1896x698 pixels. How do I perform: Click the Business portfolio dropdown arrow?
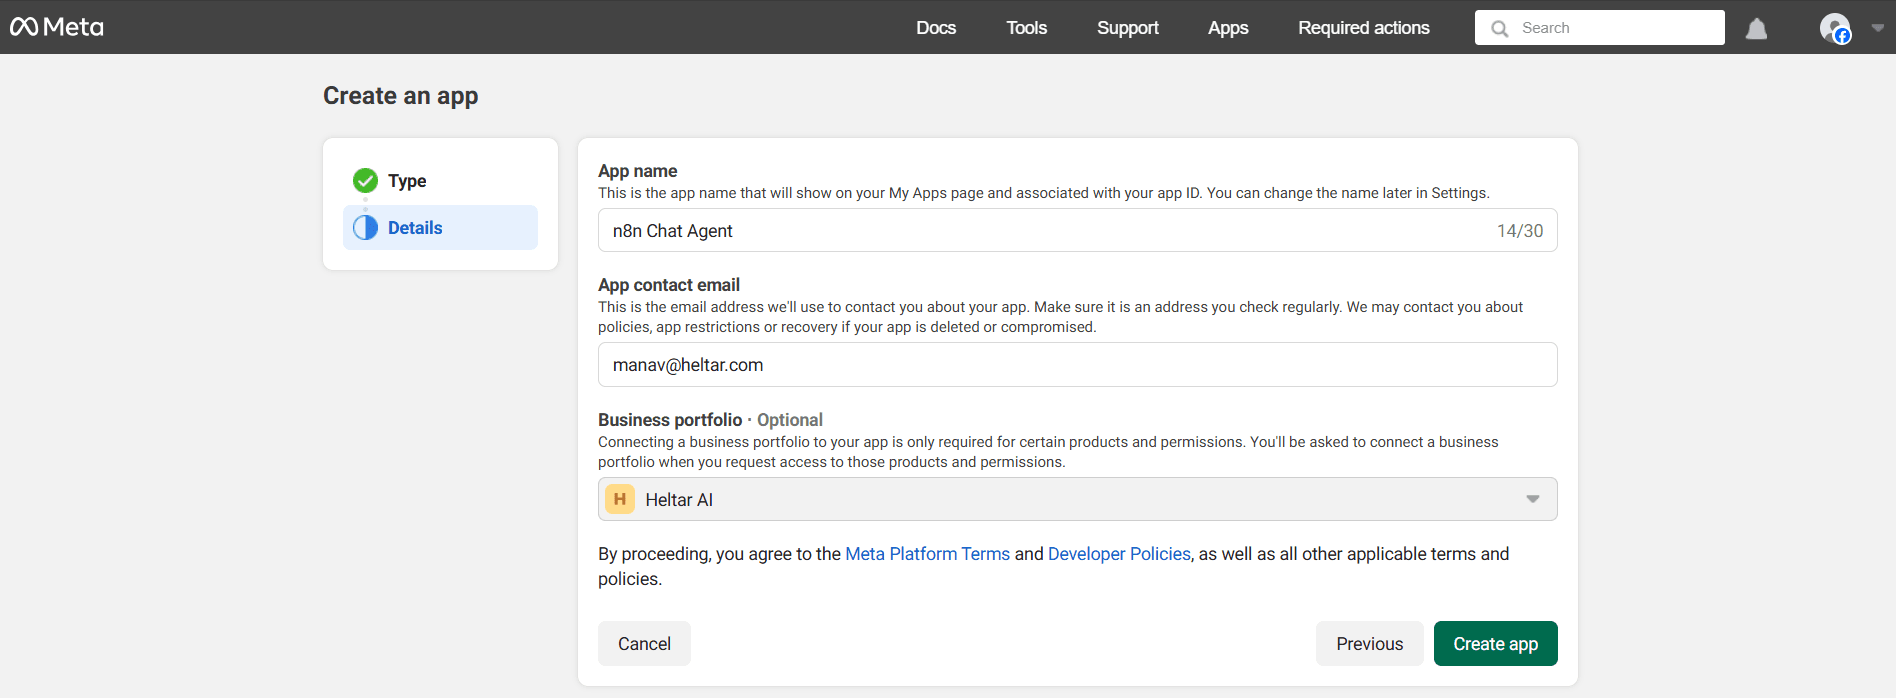click(x=1532, y=499)
